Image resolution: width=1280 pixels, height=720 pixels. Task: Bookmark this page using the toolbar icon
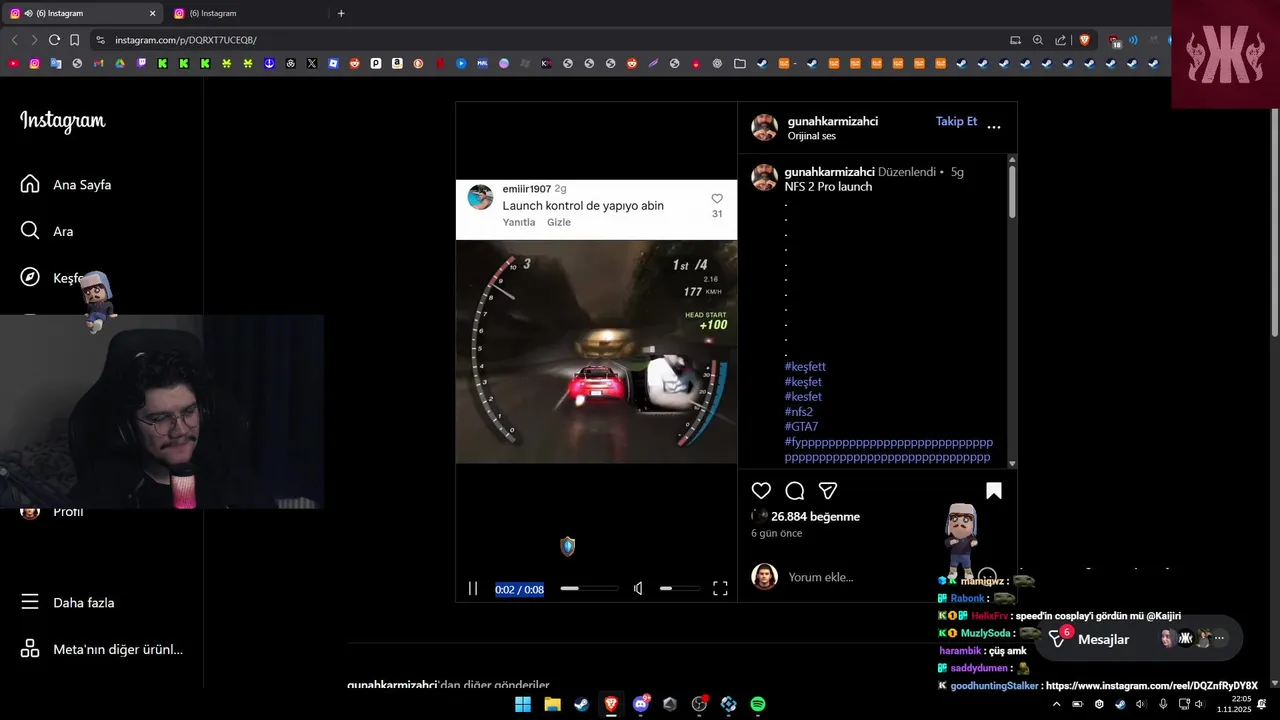(74, 40)
